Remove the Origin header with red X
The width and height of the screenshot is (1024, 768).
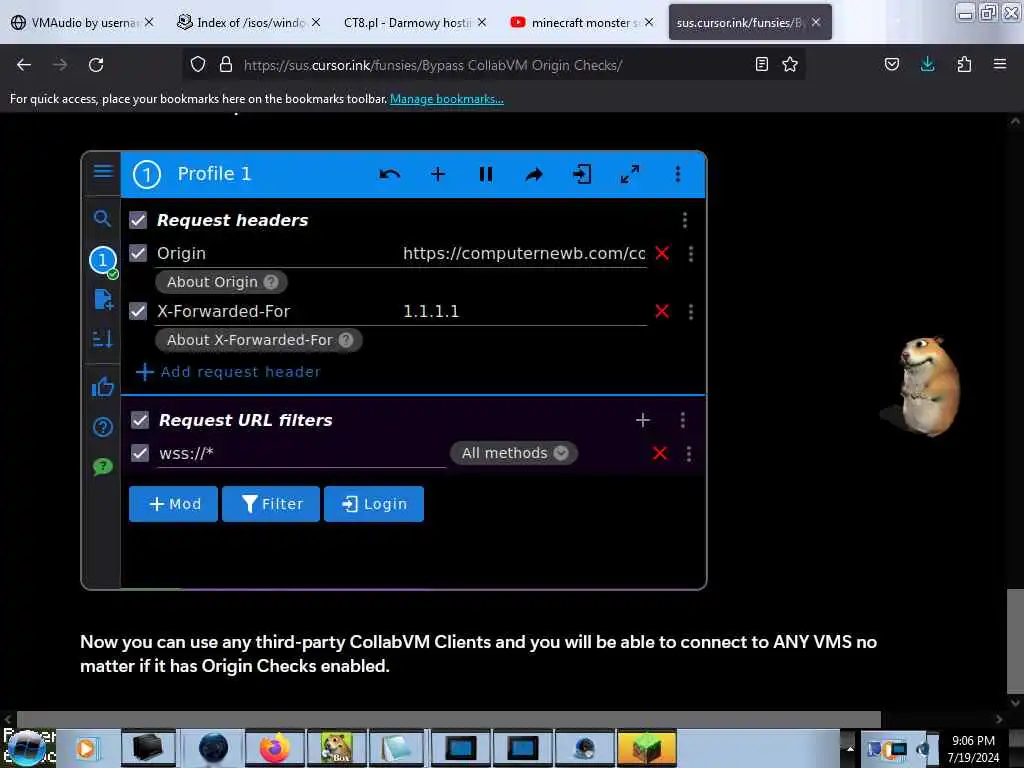(662, 253)
